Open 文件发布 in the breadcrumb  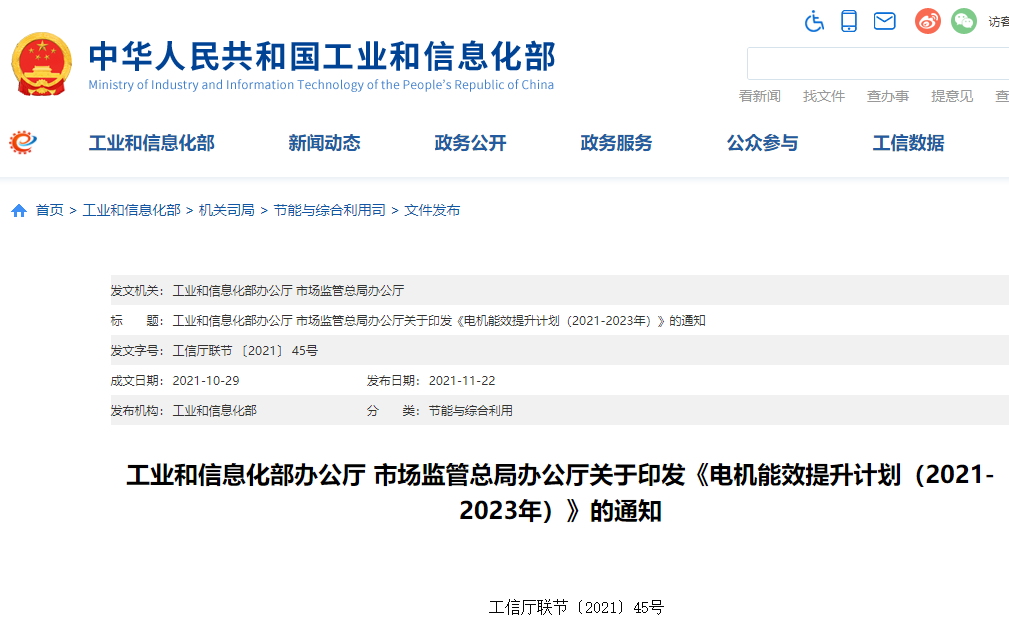click(431, 210)
